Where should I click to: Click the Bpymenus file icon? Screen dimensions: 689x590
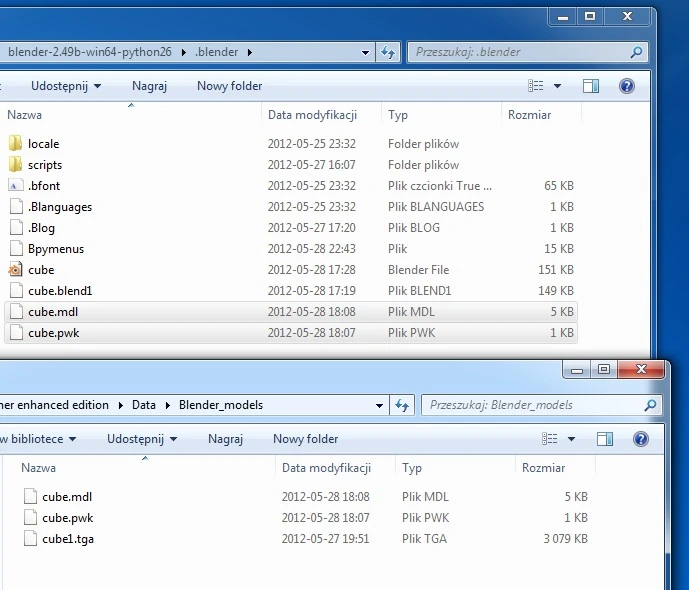(16, 249)
